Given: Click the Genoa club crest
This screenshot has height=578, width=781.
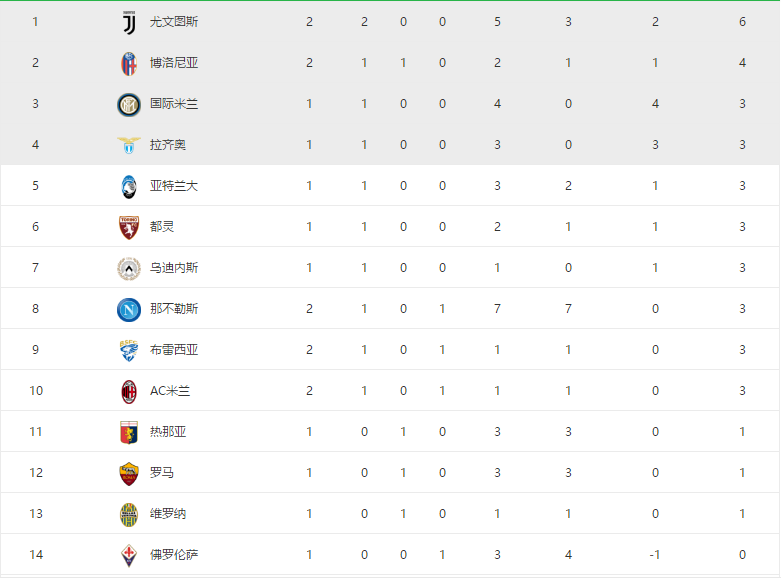Looking at the screenshot, I should 129,433.
